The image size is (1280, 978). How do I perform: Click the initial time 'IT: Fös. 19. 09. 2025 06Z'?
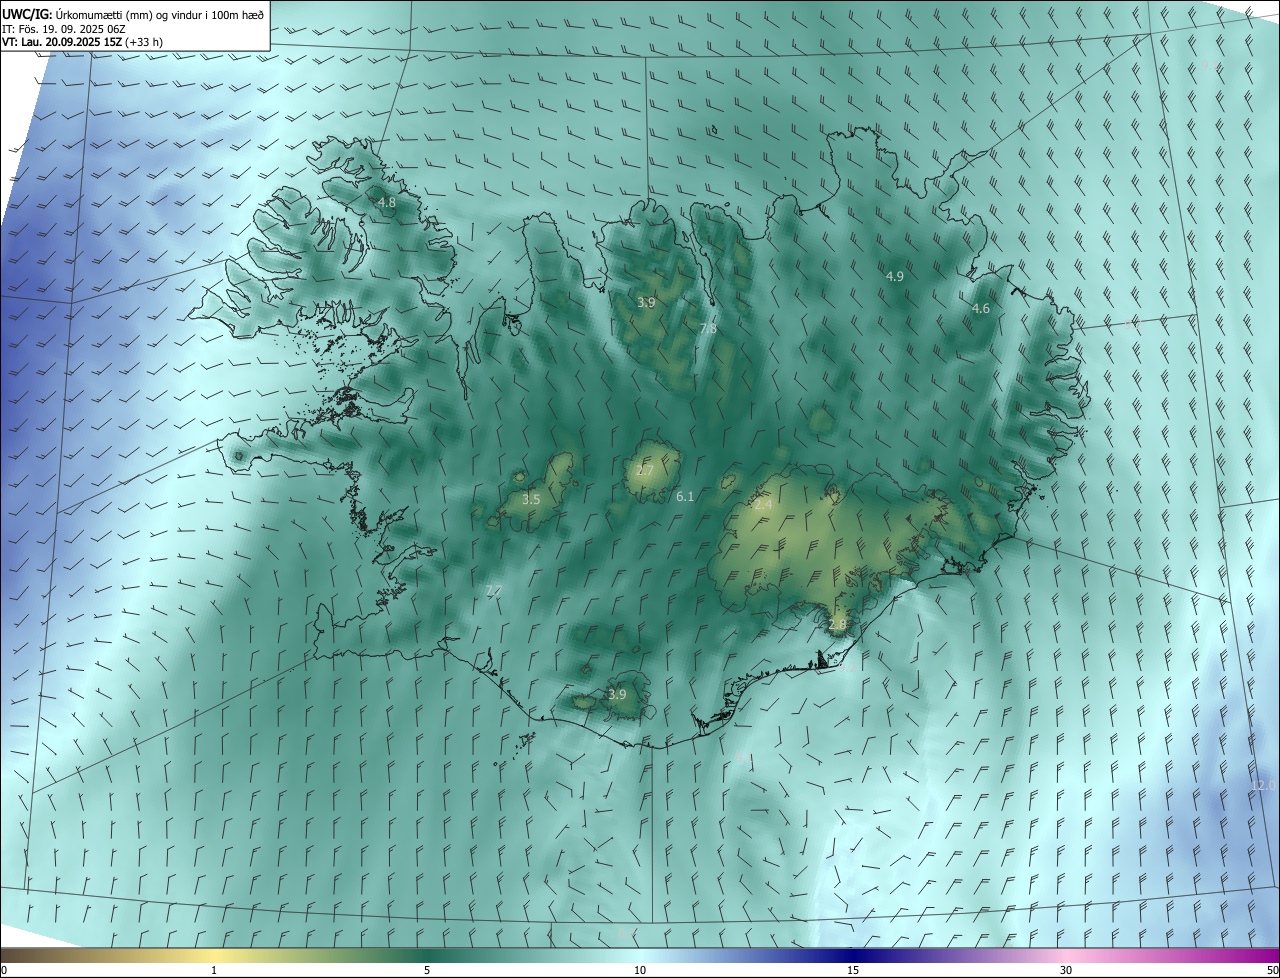click(x=64, y=28)
